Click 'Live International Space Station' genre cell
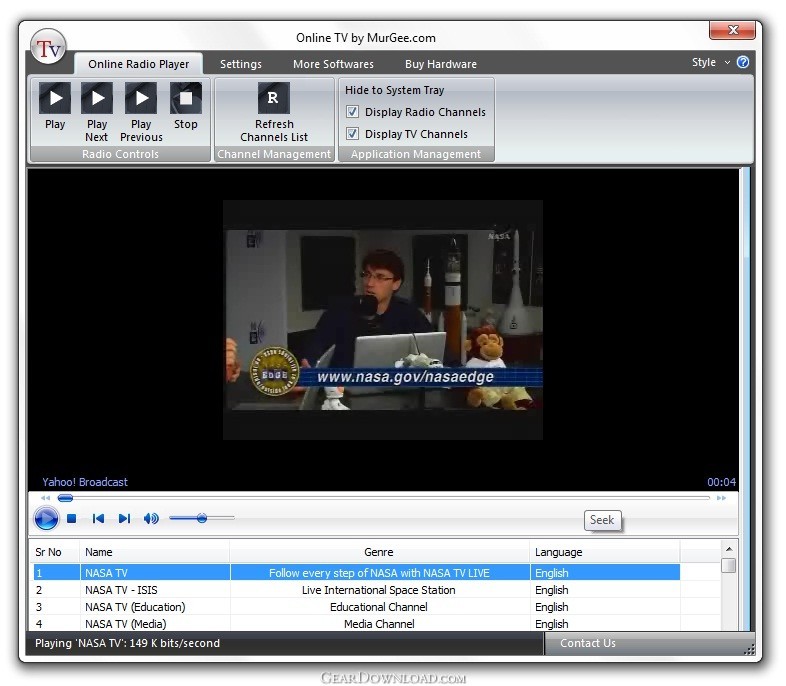Screen dimensions: 786x686 379,590
